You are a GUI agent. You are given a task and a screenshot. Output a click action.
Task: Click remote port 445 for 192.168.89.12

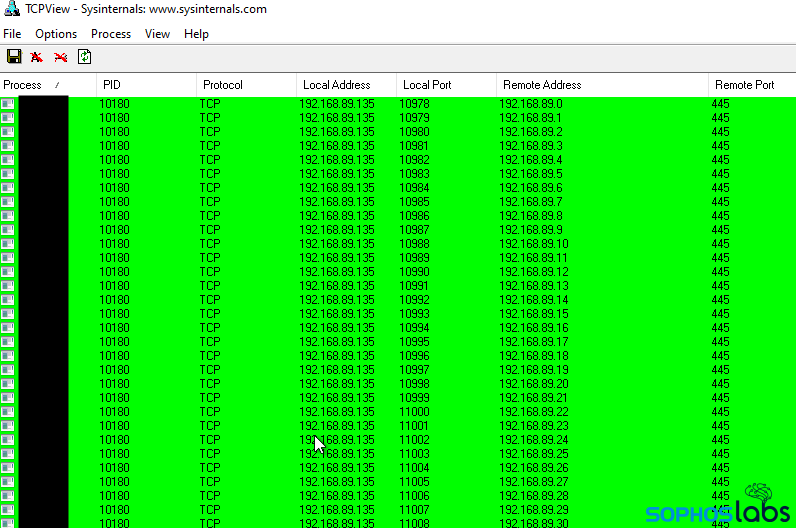tap(720, 272)
